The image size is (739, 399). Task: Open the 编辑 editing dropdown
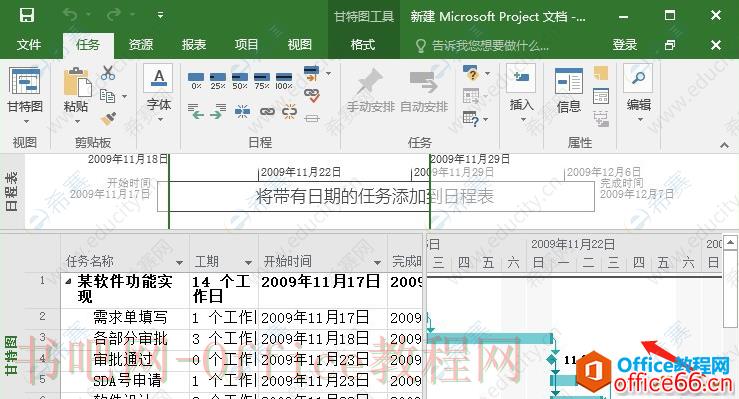click(x=639, y=93)
